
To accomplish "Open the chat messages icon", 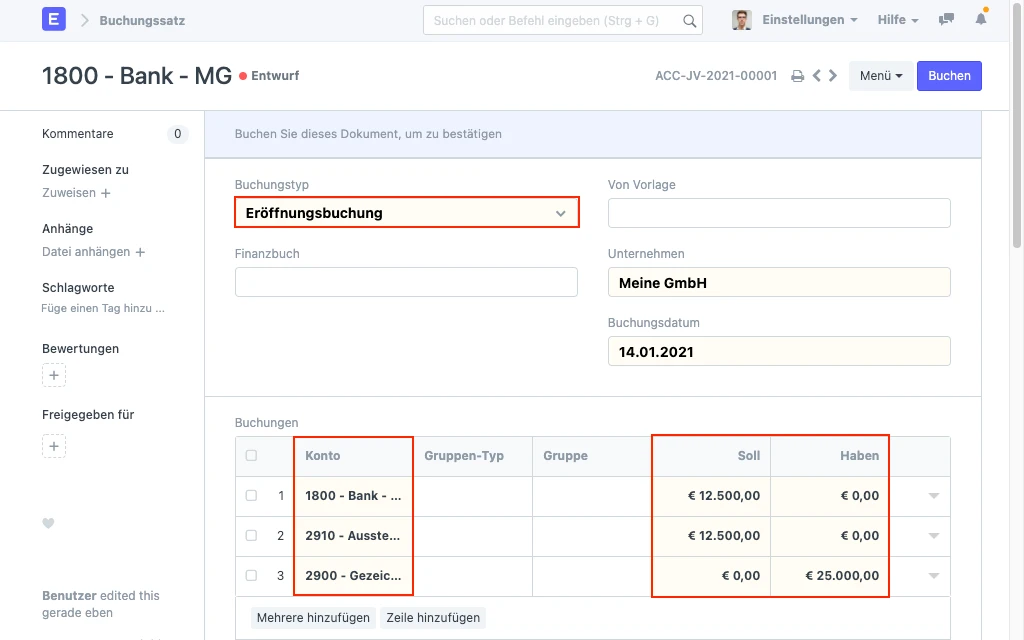I will click(946, 20).
